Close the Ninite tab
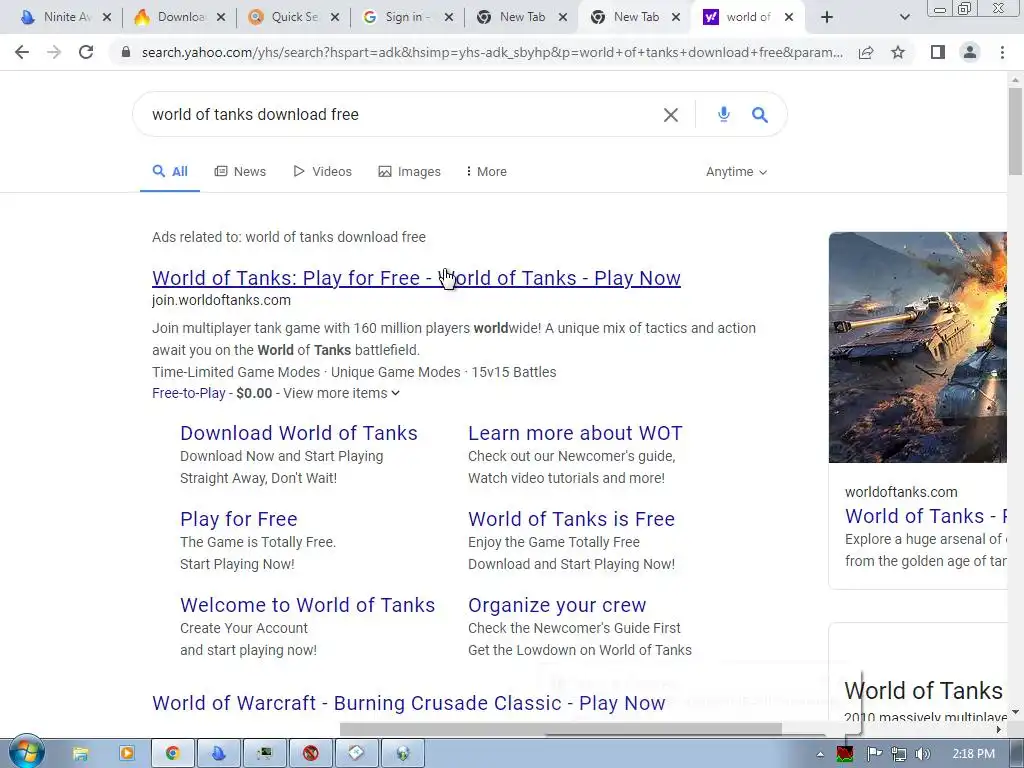The height and width of the screenshot is (768, 1024). 107,18
